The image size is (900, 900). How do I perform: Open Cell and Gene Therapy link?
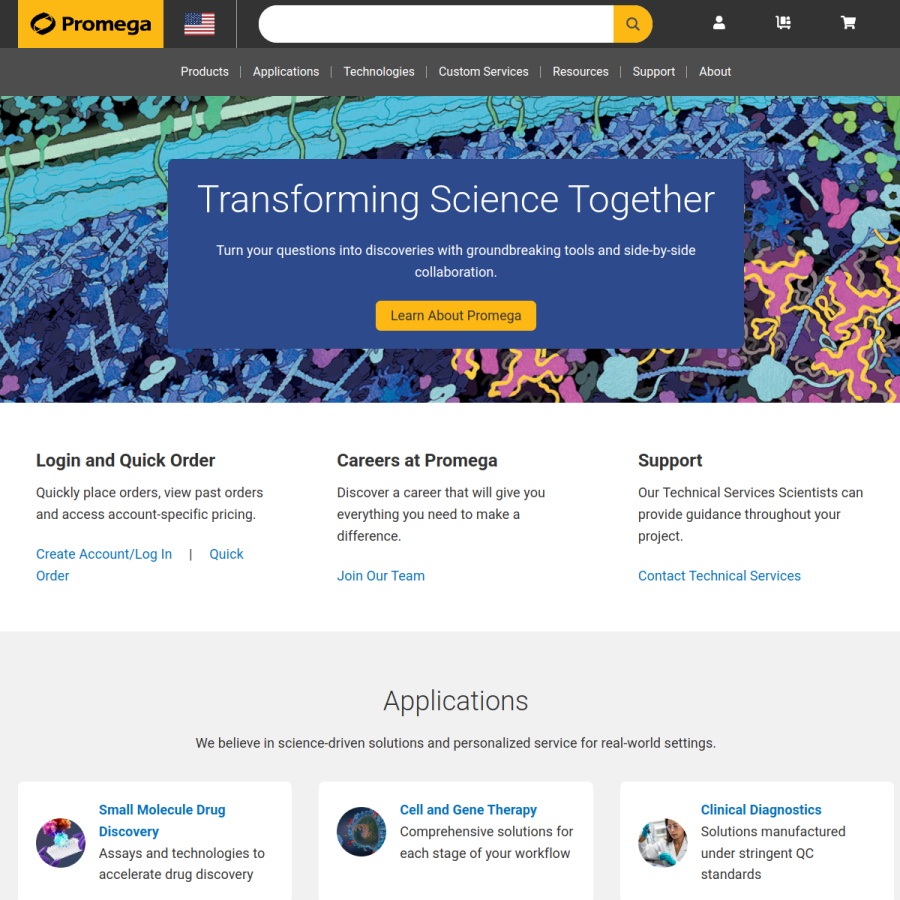tap(468, 810)
